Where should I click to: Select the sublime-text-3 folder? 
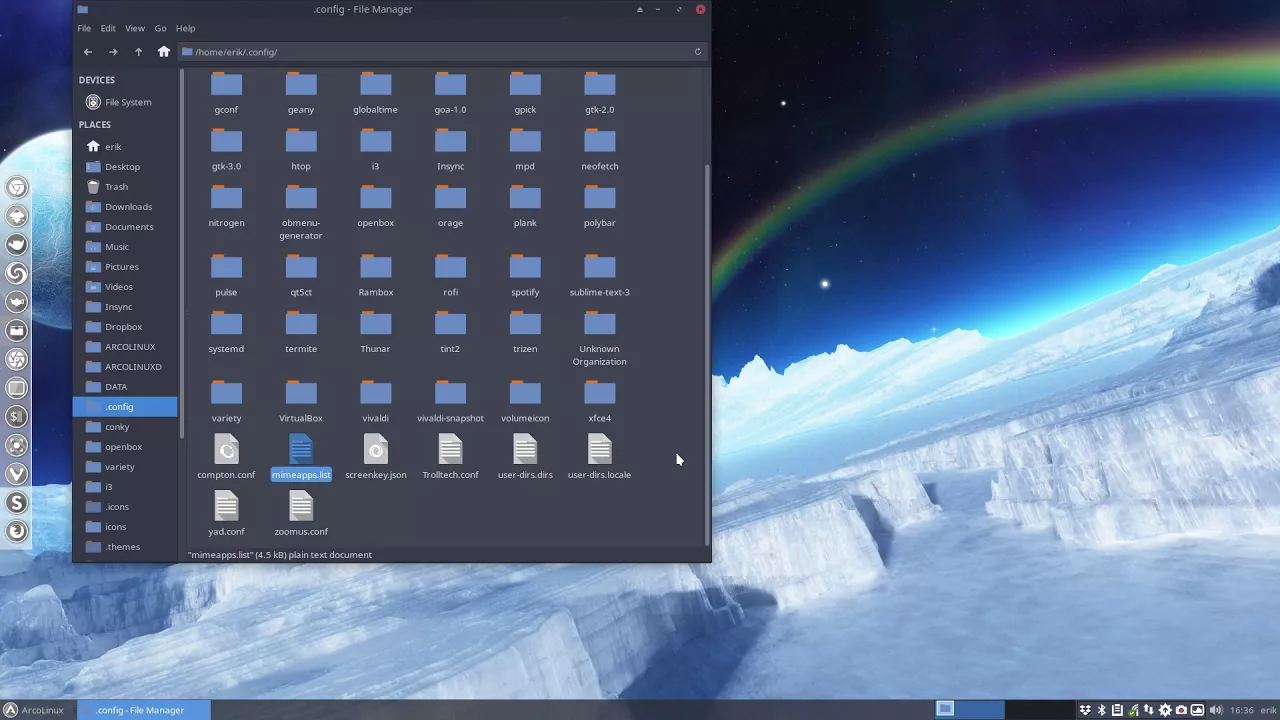pos(600,276)
